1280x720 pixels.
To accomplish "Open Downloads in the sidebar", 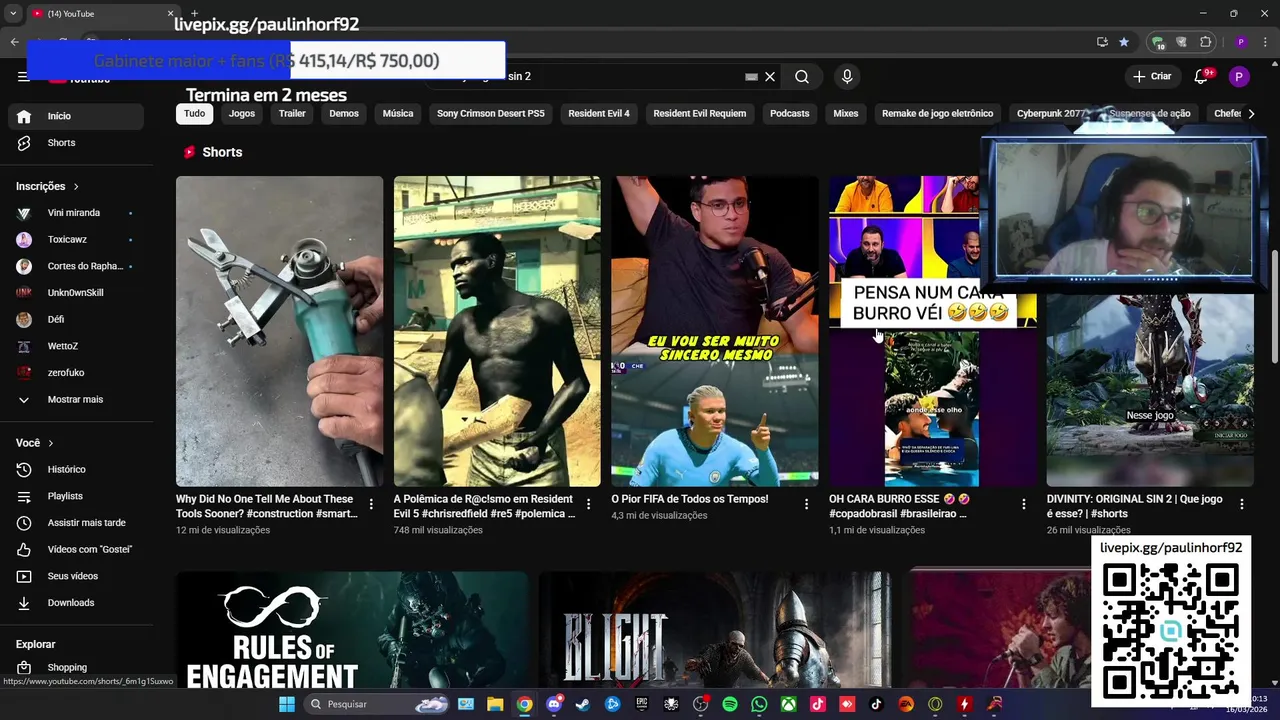I will coord(76,603).
